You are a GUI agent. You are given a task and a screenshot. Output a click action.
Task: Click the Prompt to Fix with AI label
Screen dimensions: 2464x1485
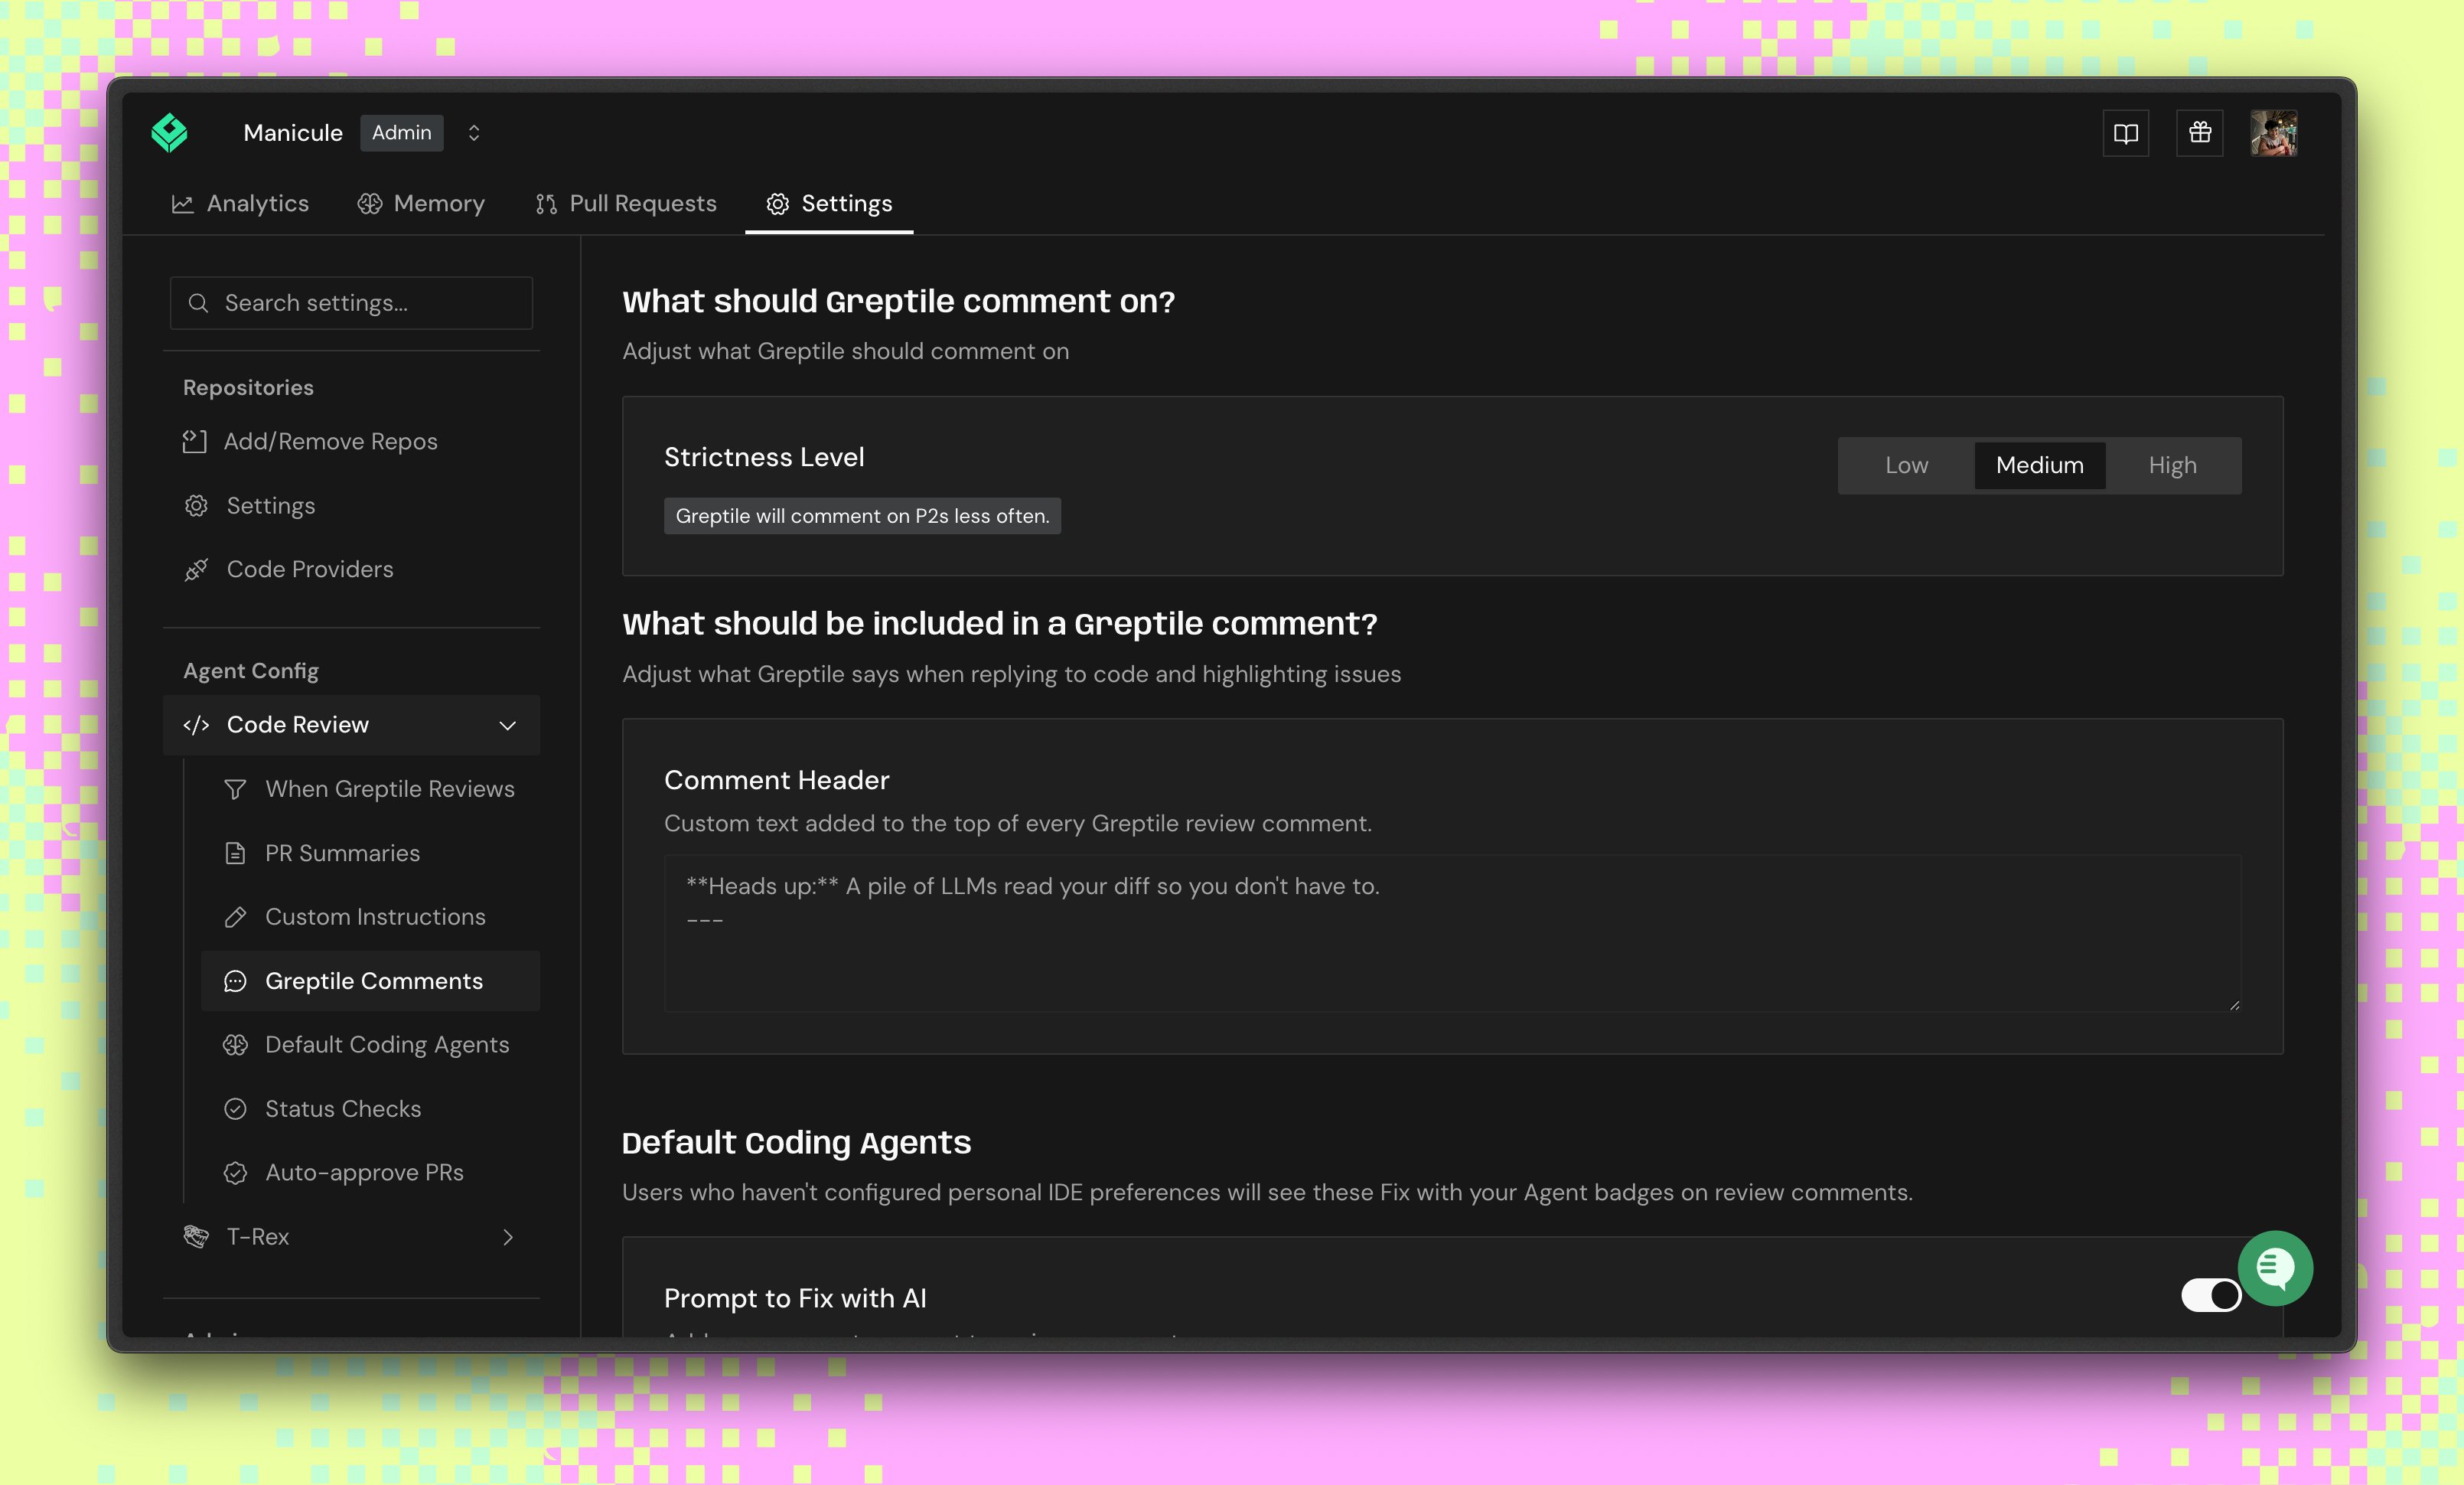click(795, 1298)
